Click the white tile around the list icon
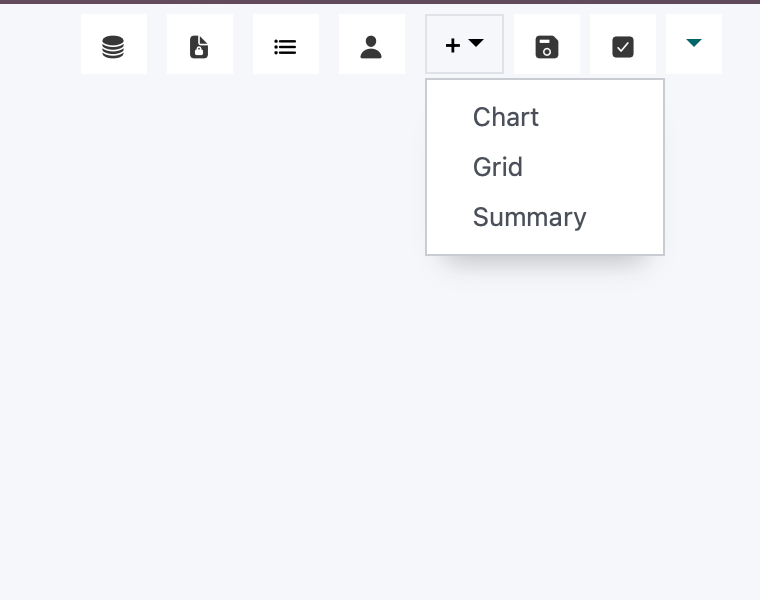This screenshot has height=600, width=760. (286, 44)
